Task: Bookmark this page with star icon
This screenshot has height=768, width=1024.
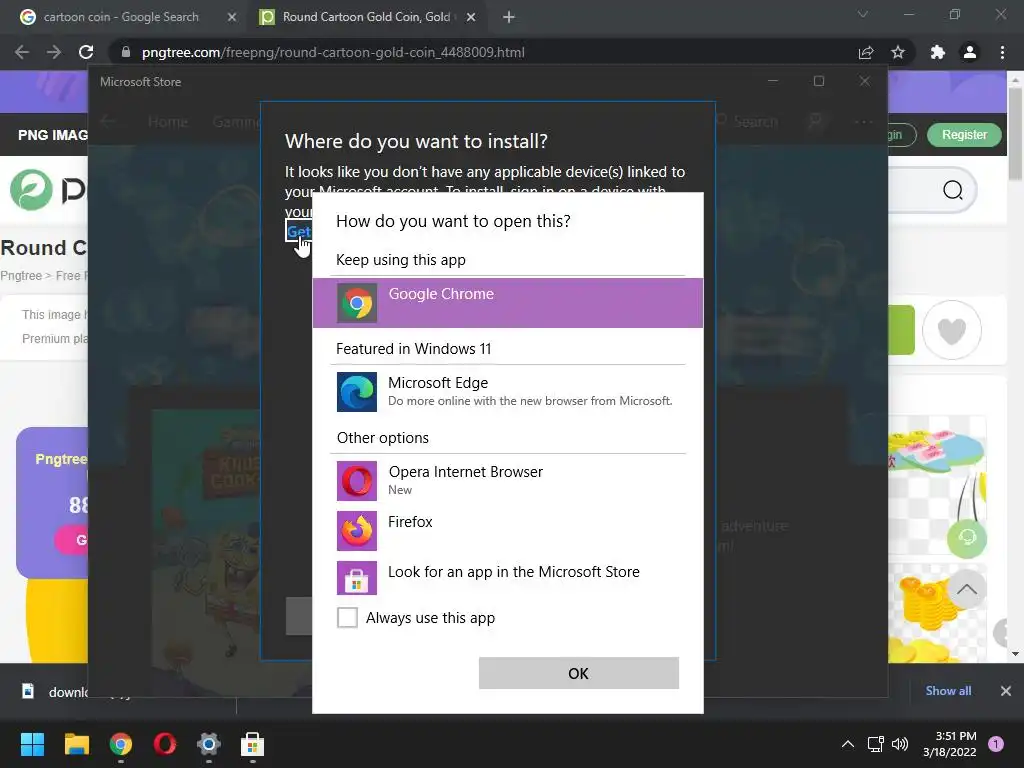Action: [x=898, y=52]
